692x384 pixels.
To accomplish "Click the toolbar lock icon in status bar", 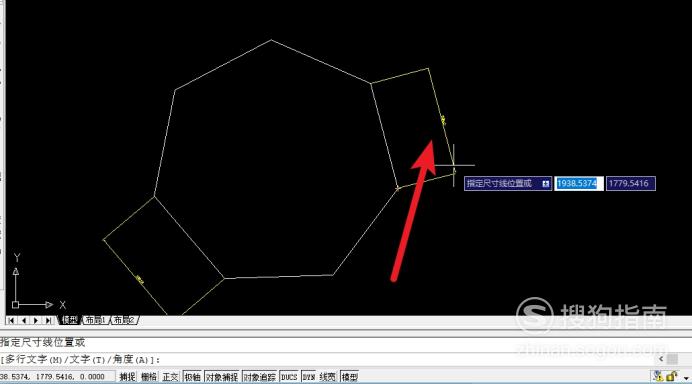I will point(672,376).
